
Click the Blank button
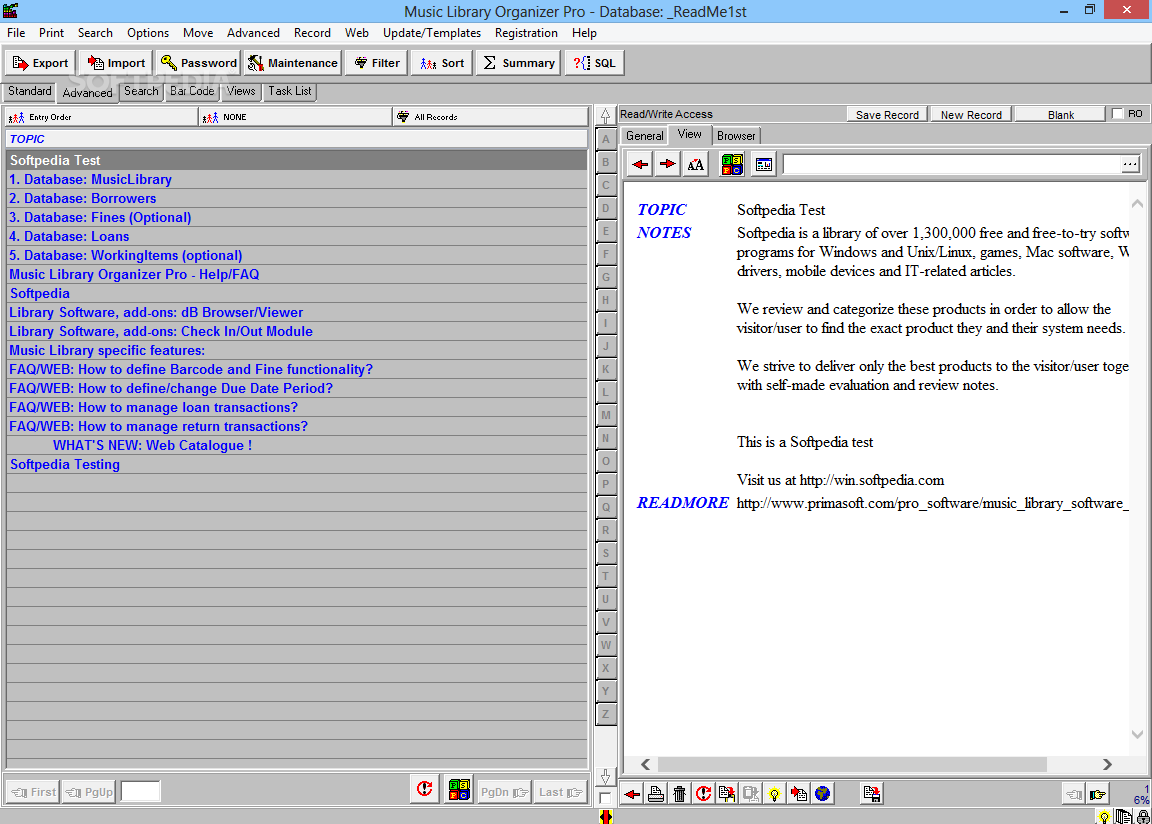tap(1060, 115)
